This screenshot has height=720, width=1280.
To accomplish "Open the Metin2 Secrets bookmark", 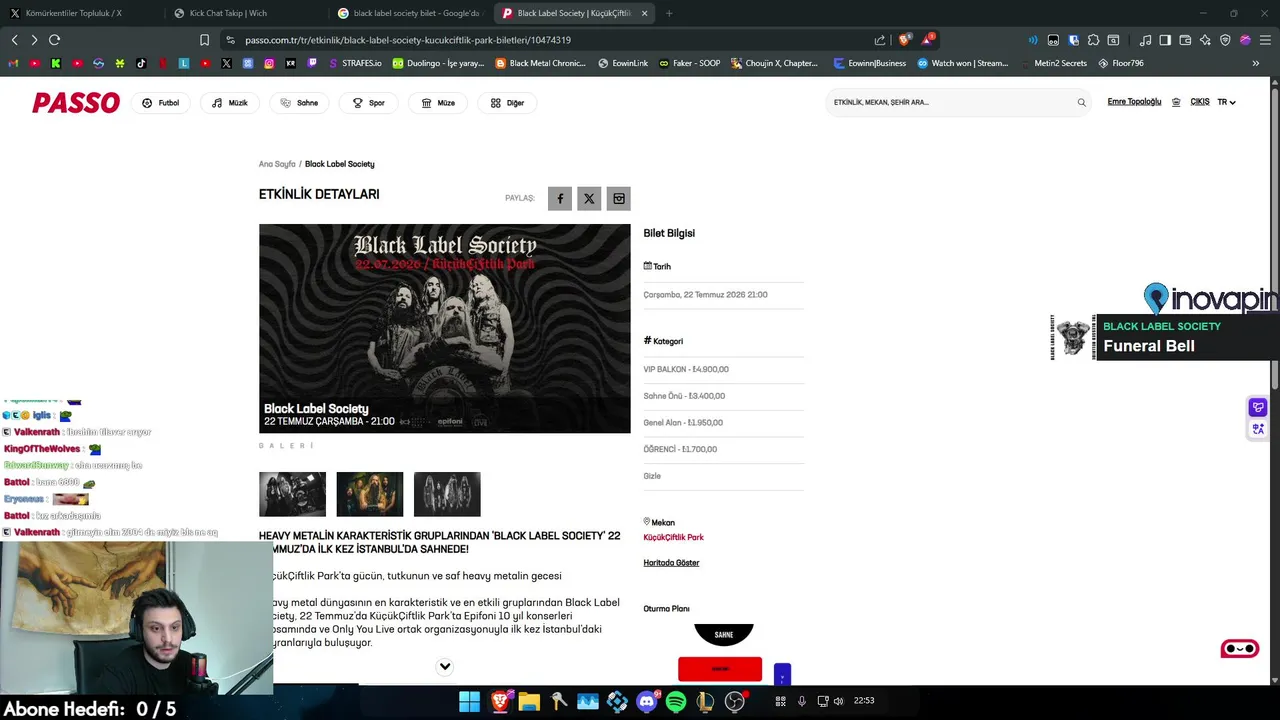I will pos(1053,63).
